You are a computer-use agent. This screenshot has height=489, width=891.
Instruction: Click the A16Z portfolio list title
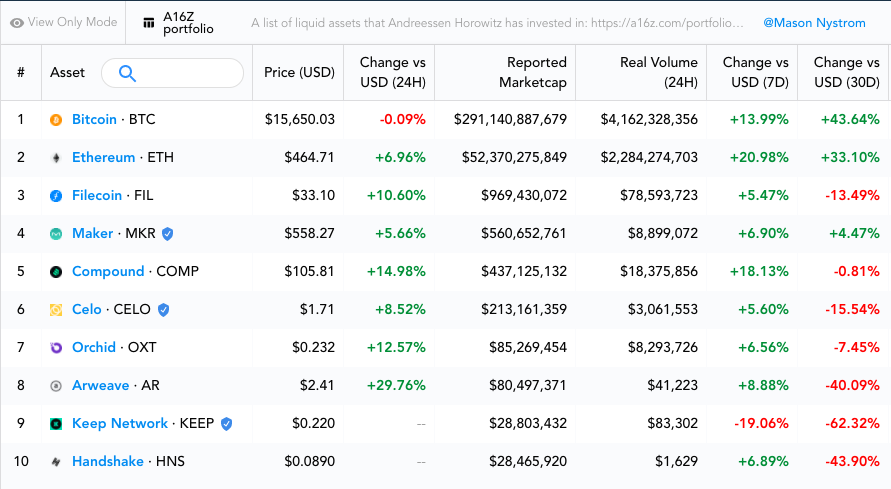point(188,23)
